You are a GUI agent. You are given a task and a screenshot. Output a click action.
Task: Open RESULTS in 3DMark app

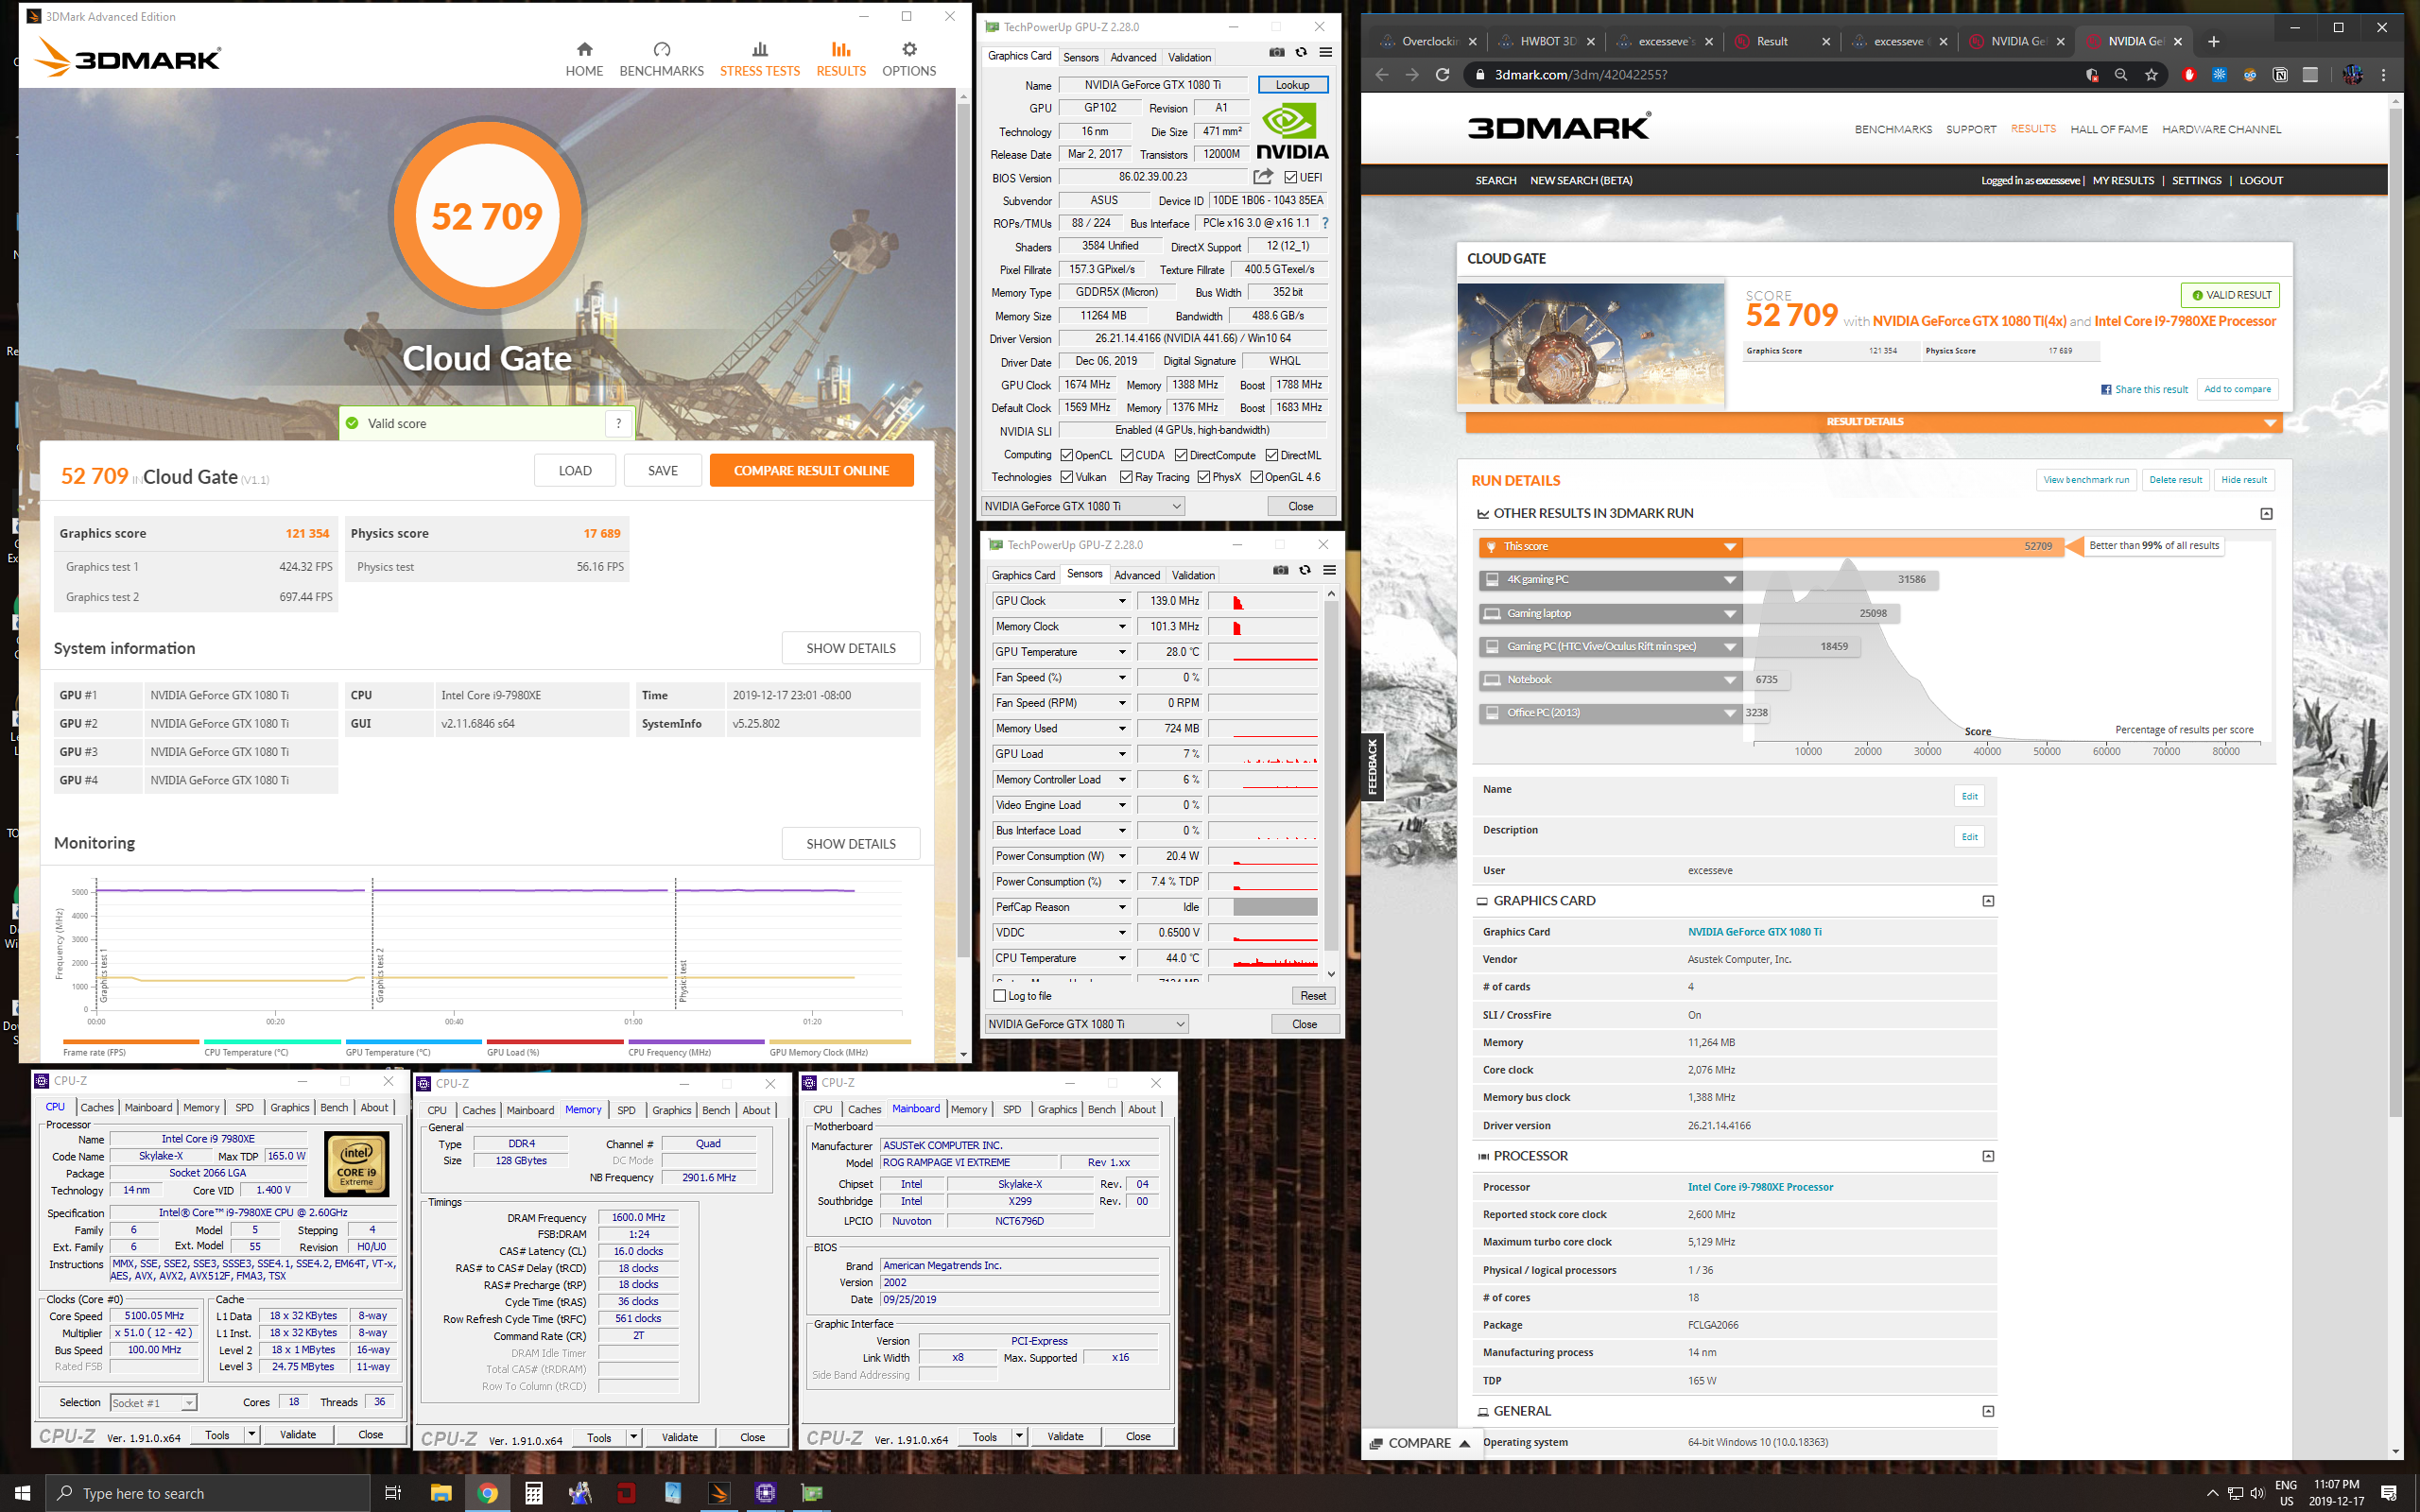(x=841, y=59)
